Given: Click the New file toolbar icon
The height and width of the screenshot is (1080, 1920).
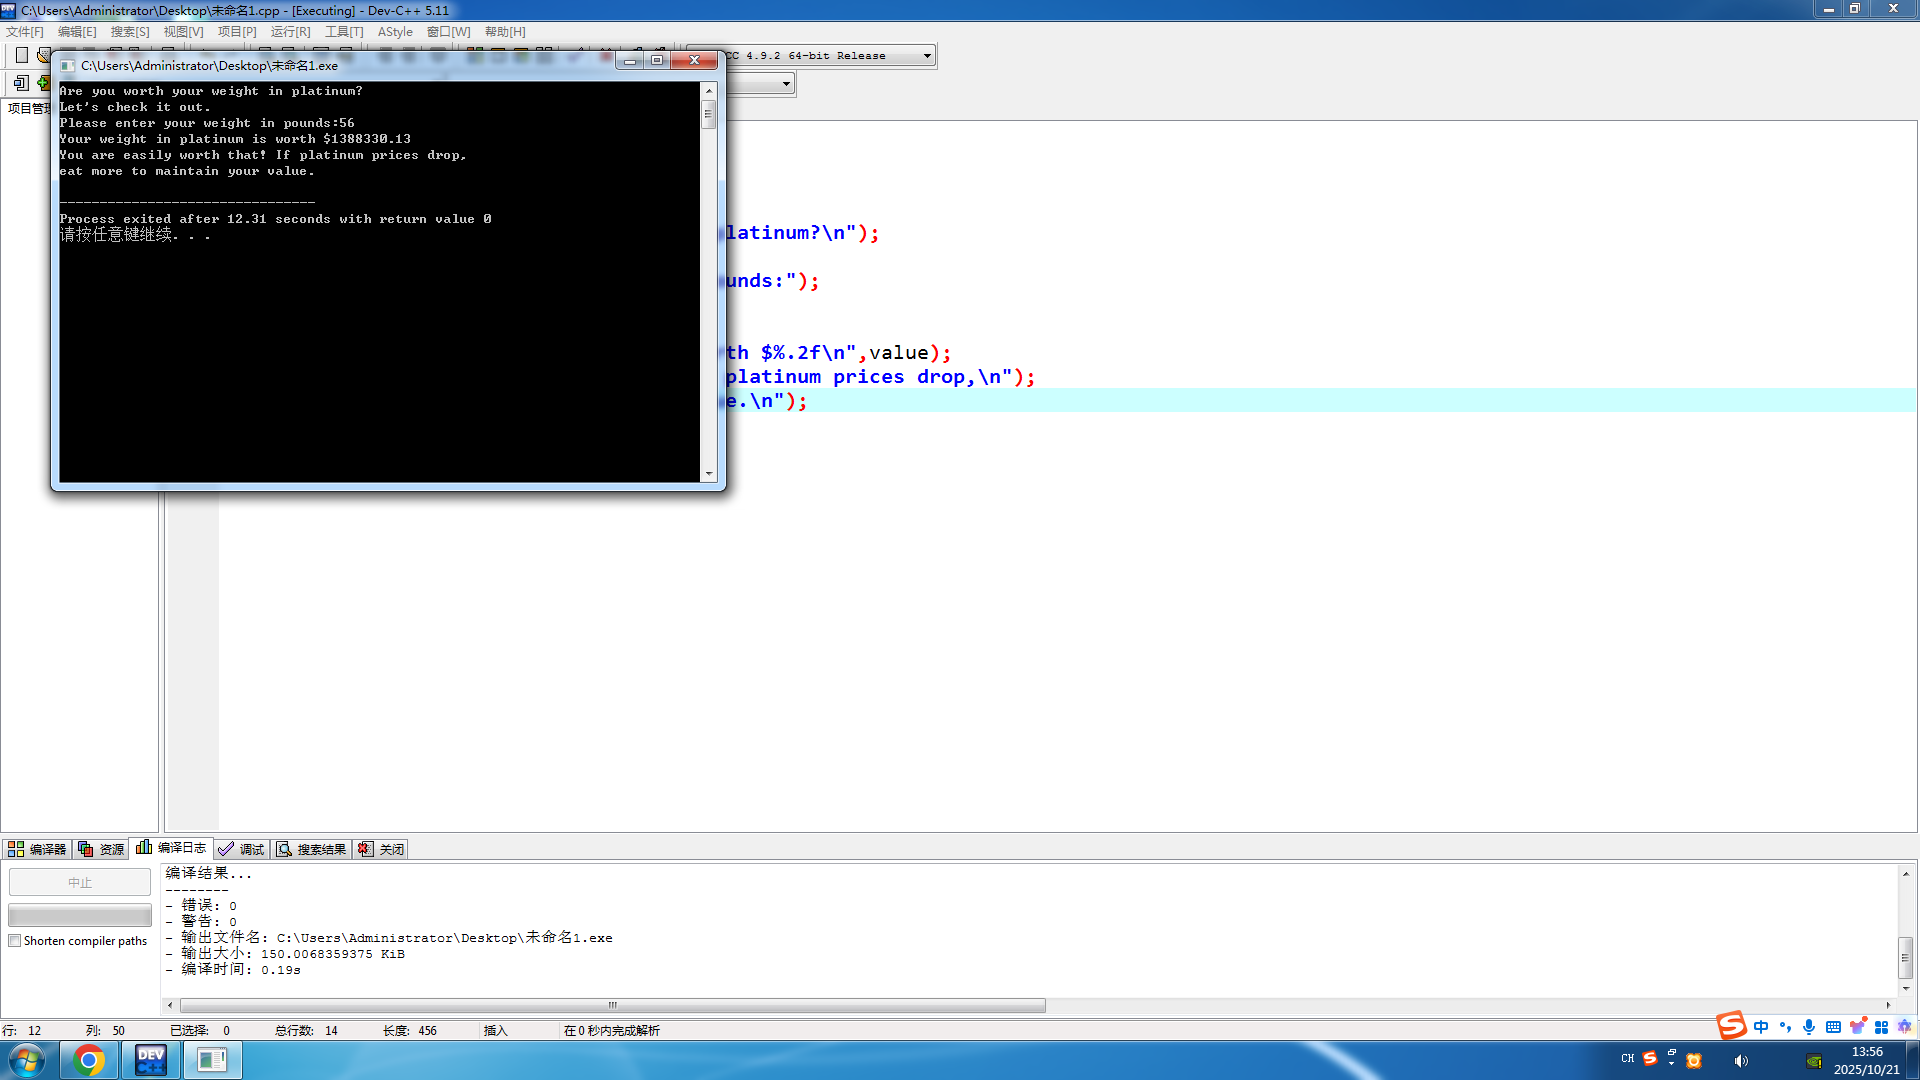Looking at the screenshot, I should coord(21,55).
